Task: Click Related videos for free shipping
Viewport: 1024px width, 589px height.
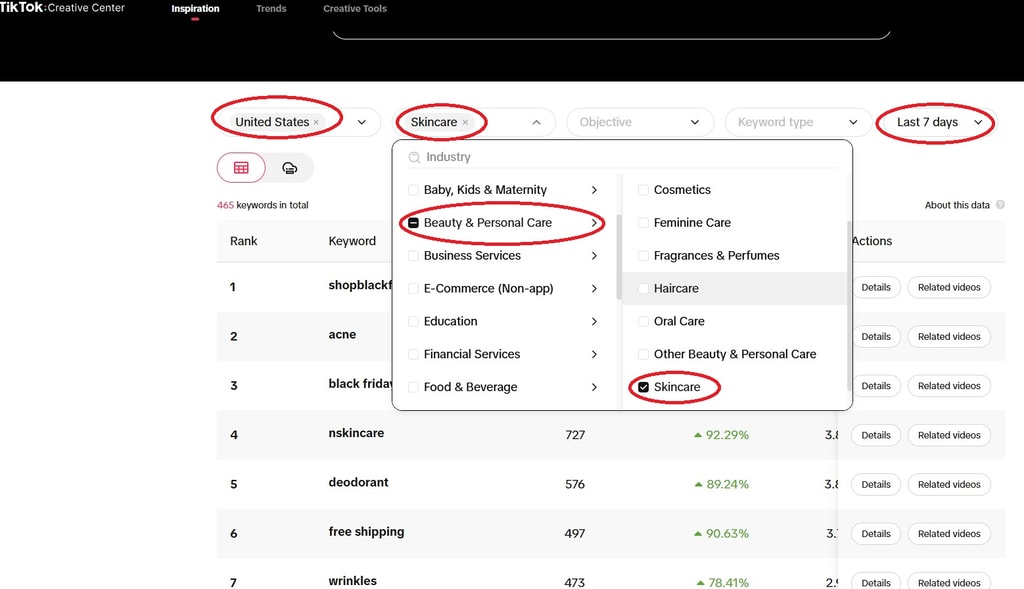Action: [x=949, y=533]
